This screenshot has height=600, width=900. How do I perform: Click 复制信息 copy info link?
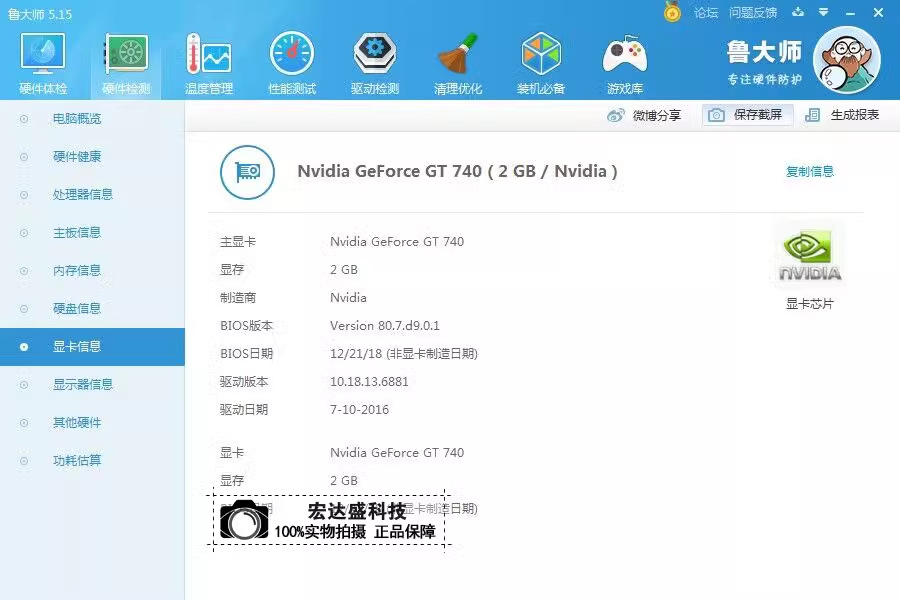pyautogui.click(x=810, y=171)
